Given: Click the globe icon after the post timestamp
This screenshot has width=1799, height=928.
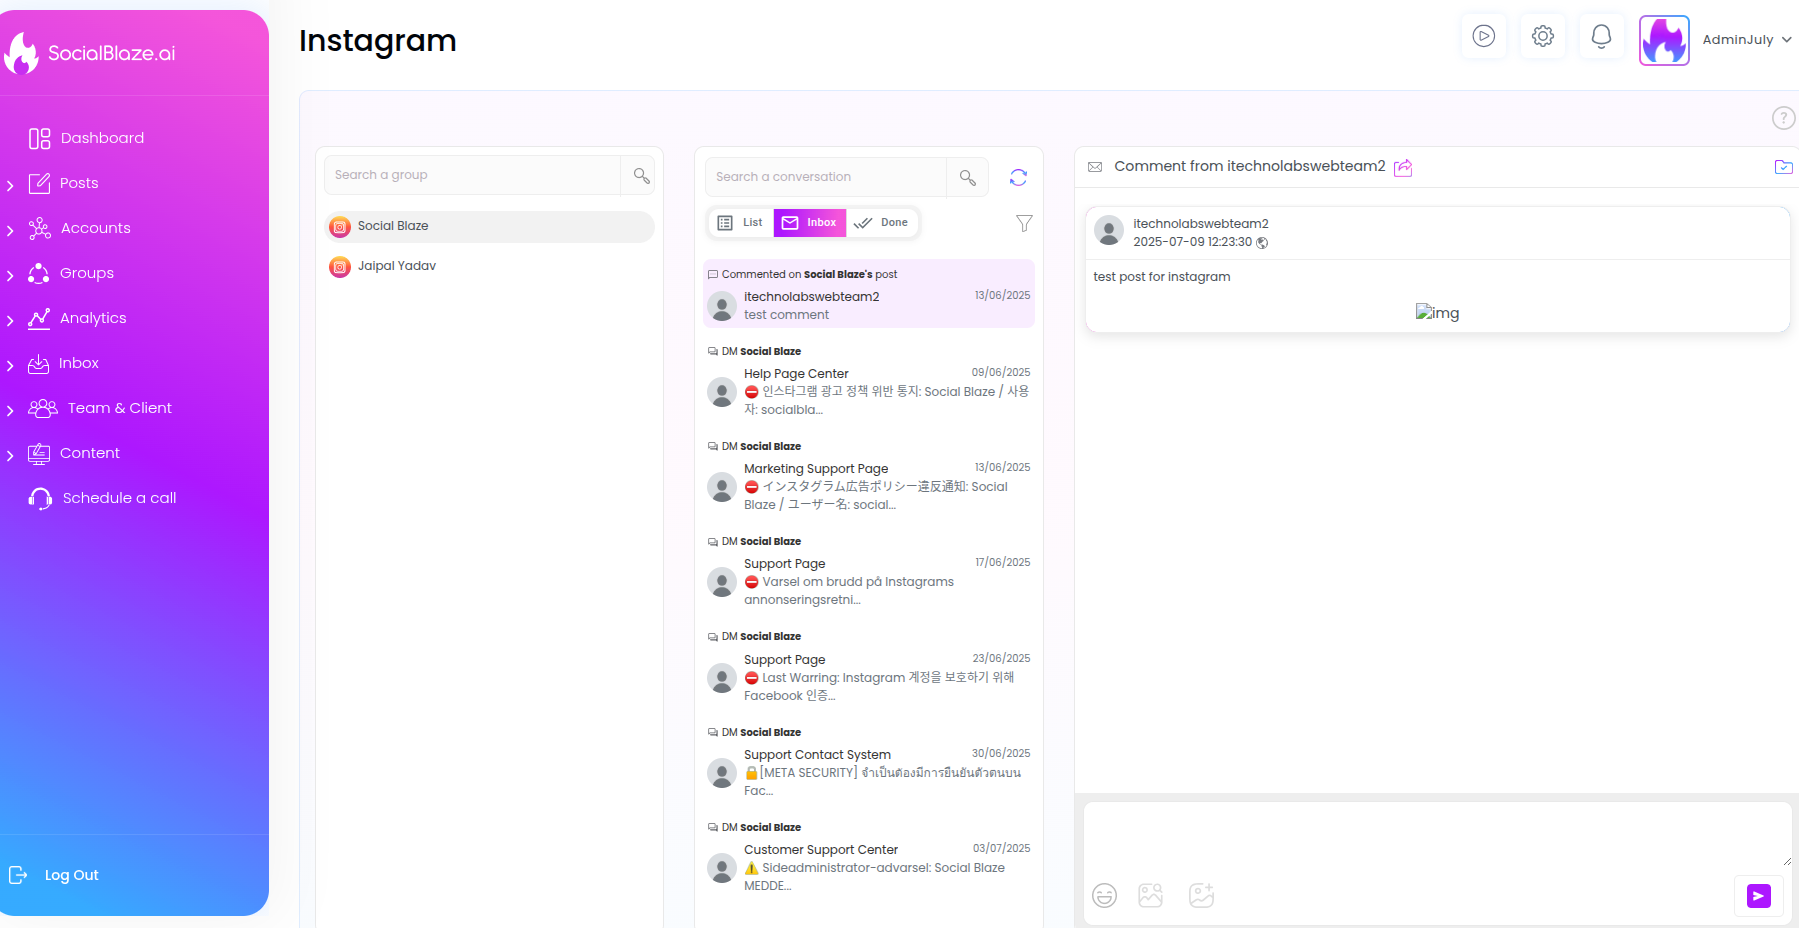Looking at the screenshot, I should pos(1262,243).
